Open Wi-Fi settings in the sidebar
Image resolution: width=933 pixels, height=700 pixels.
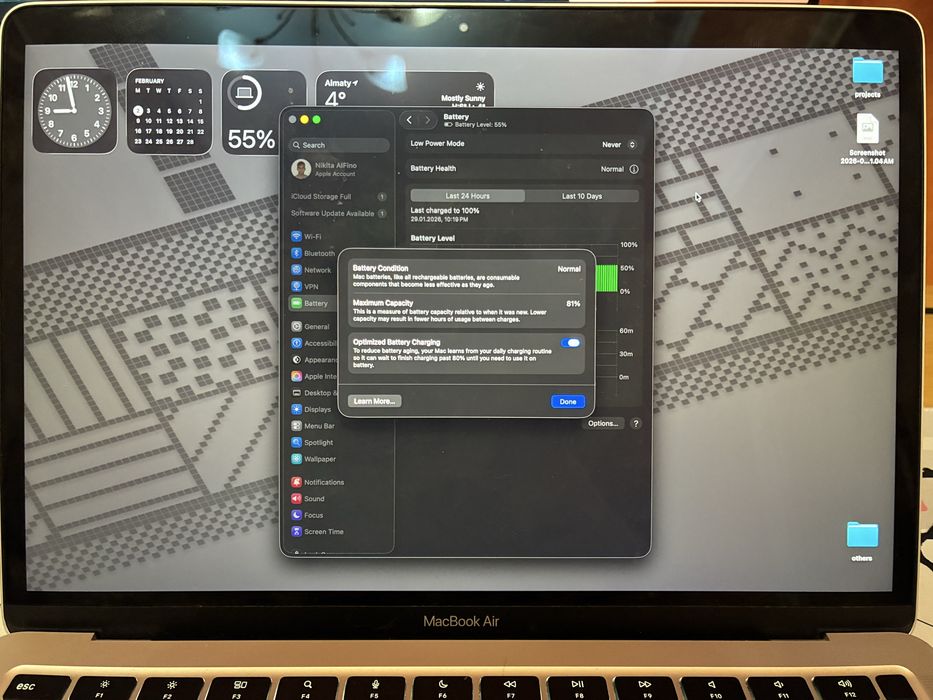pyautogui.click(x=306, y=236)
